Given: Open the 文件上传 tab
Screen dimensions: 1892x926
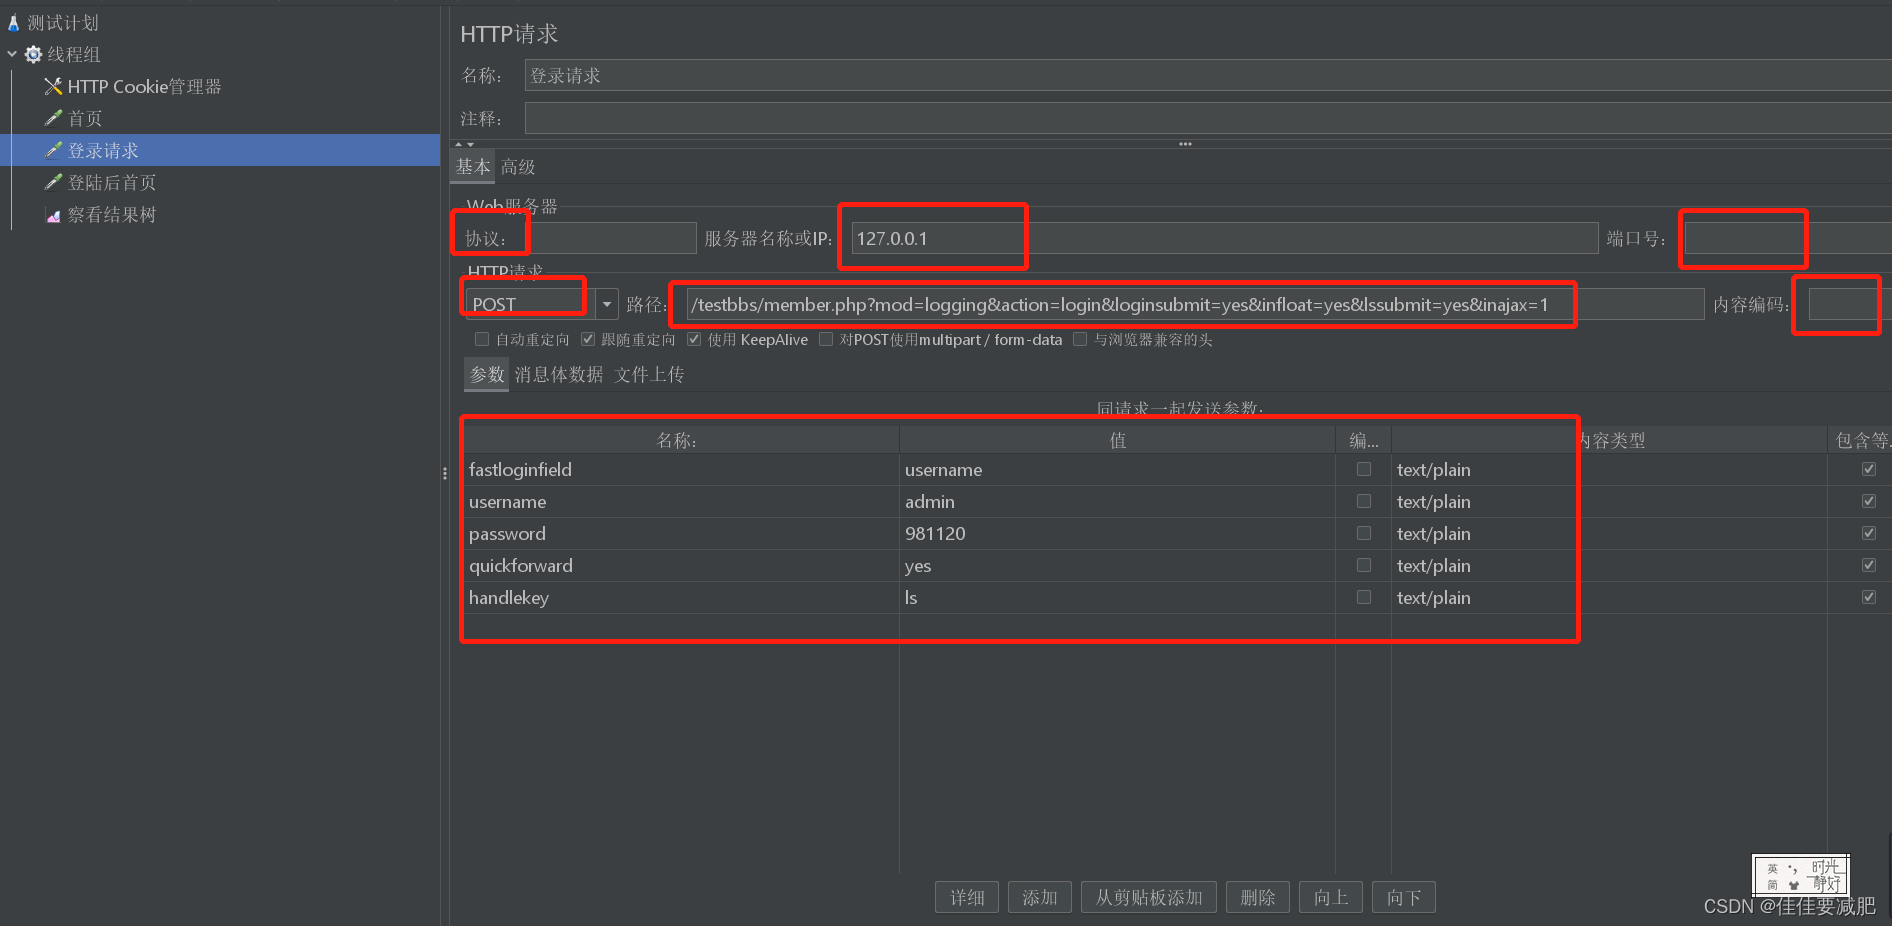Looking at the screenshot, I should pyautogui.click(x=649, y=375).
